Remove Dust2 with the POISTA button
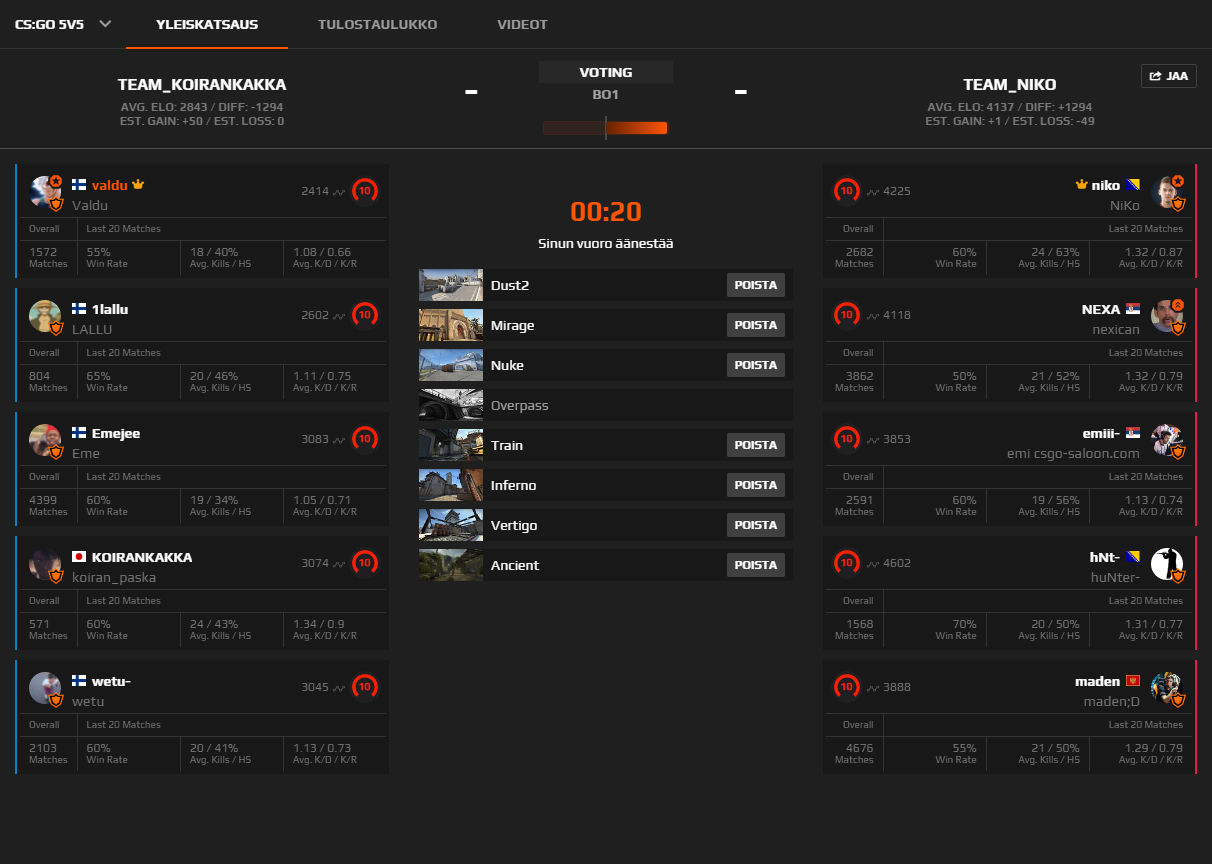Viewport: 1212px width, 864px height. [x=756, y=285]
